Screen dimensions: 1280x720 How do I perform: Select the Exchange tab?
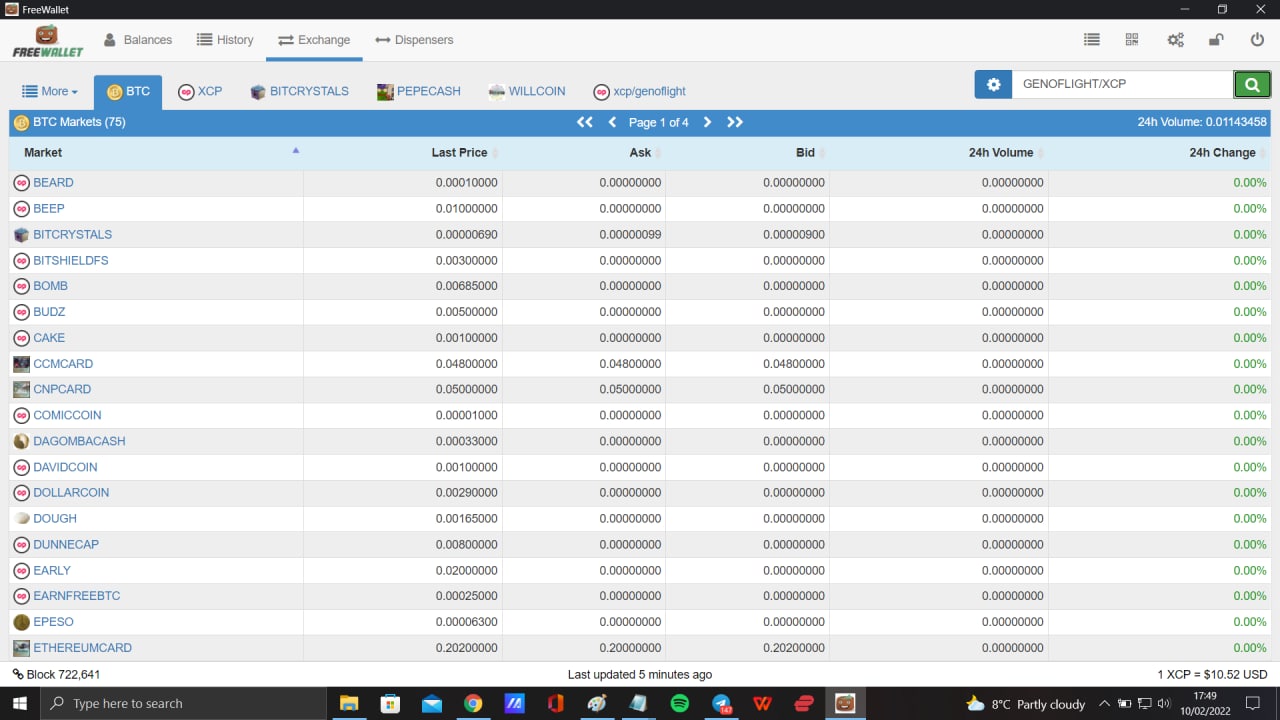314,40
